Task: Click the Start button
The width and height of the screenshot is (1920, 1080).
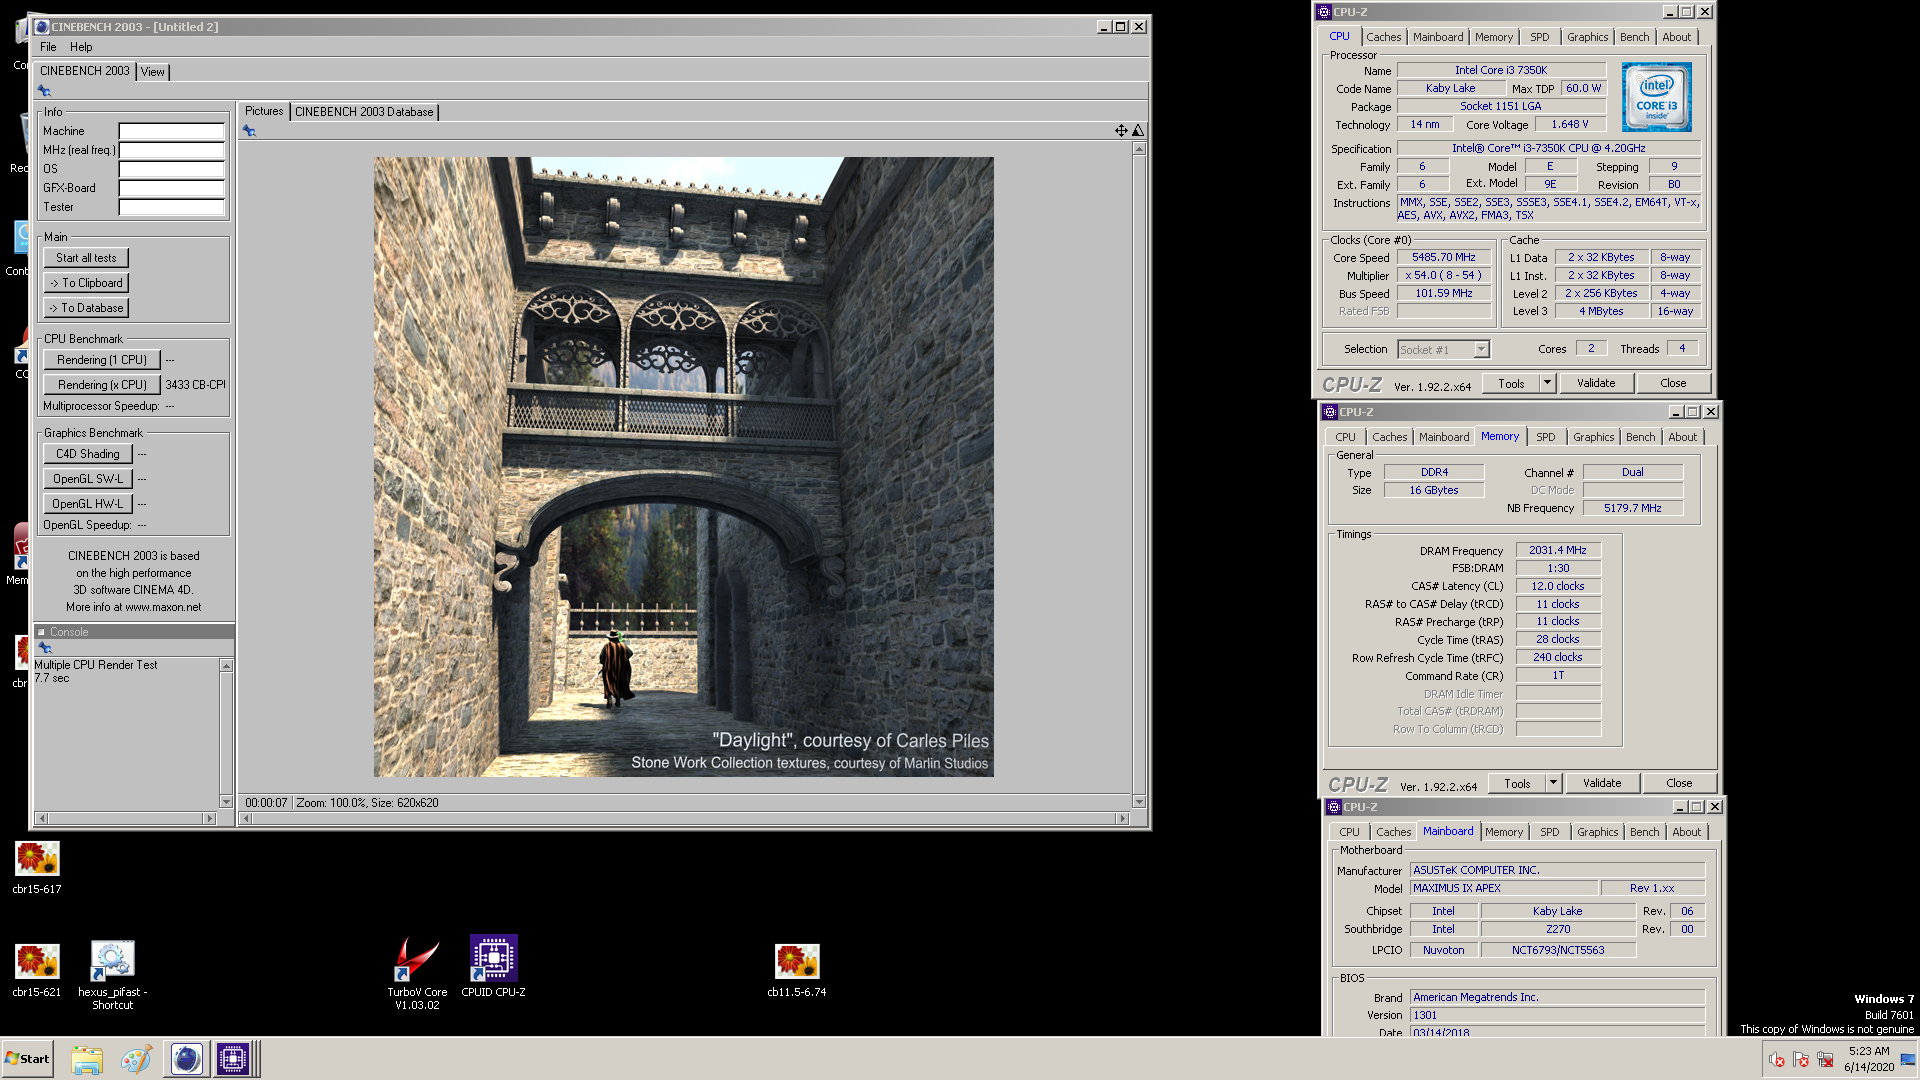Action: click(27, 1059)
